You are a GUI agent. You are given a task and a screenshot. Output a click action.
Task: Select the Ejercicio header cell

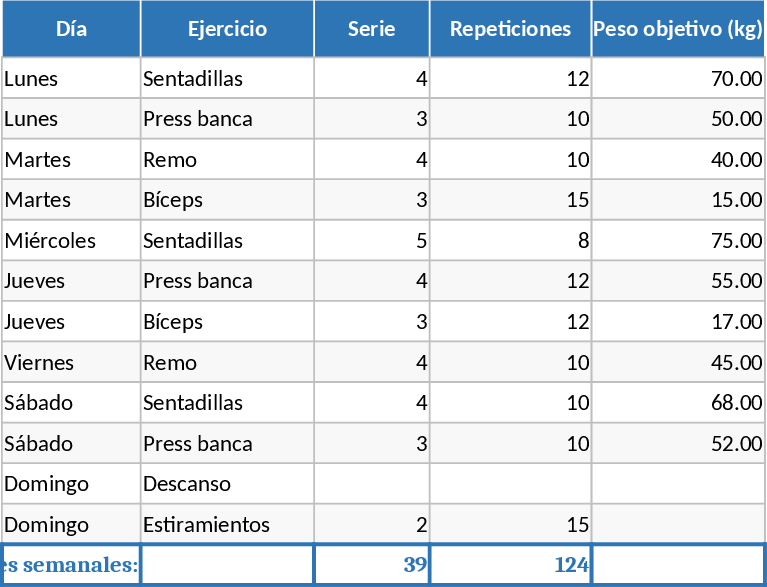(227, 29)
